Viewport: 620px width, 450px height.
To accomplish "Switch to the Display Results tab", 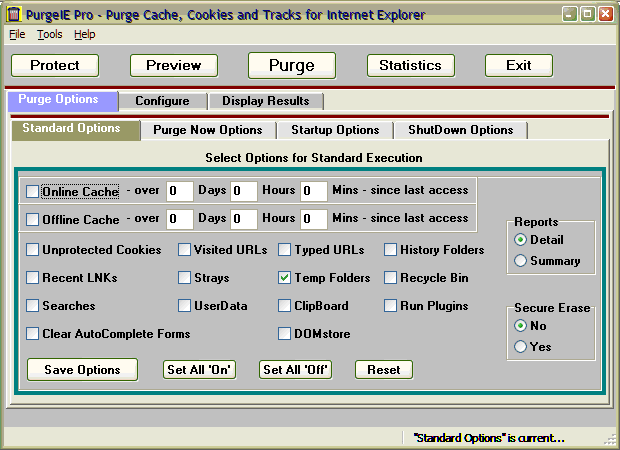I will (x=265, y=101).
